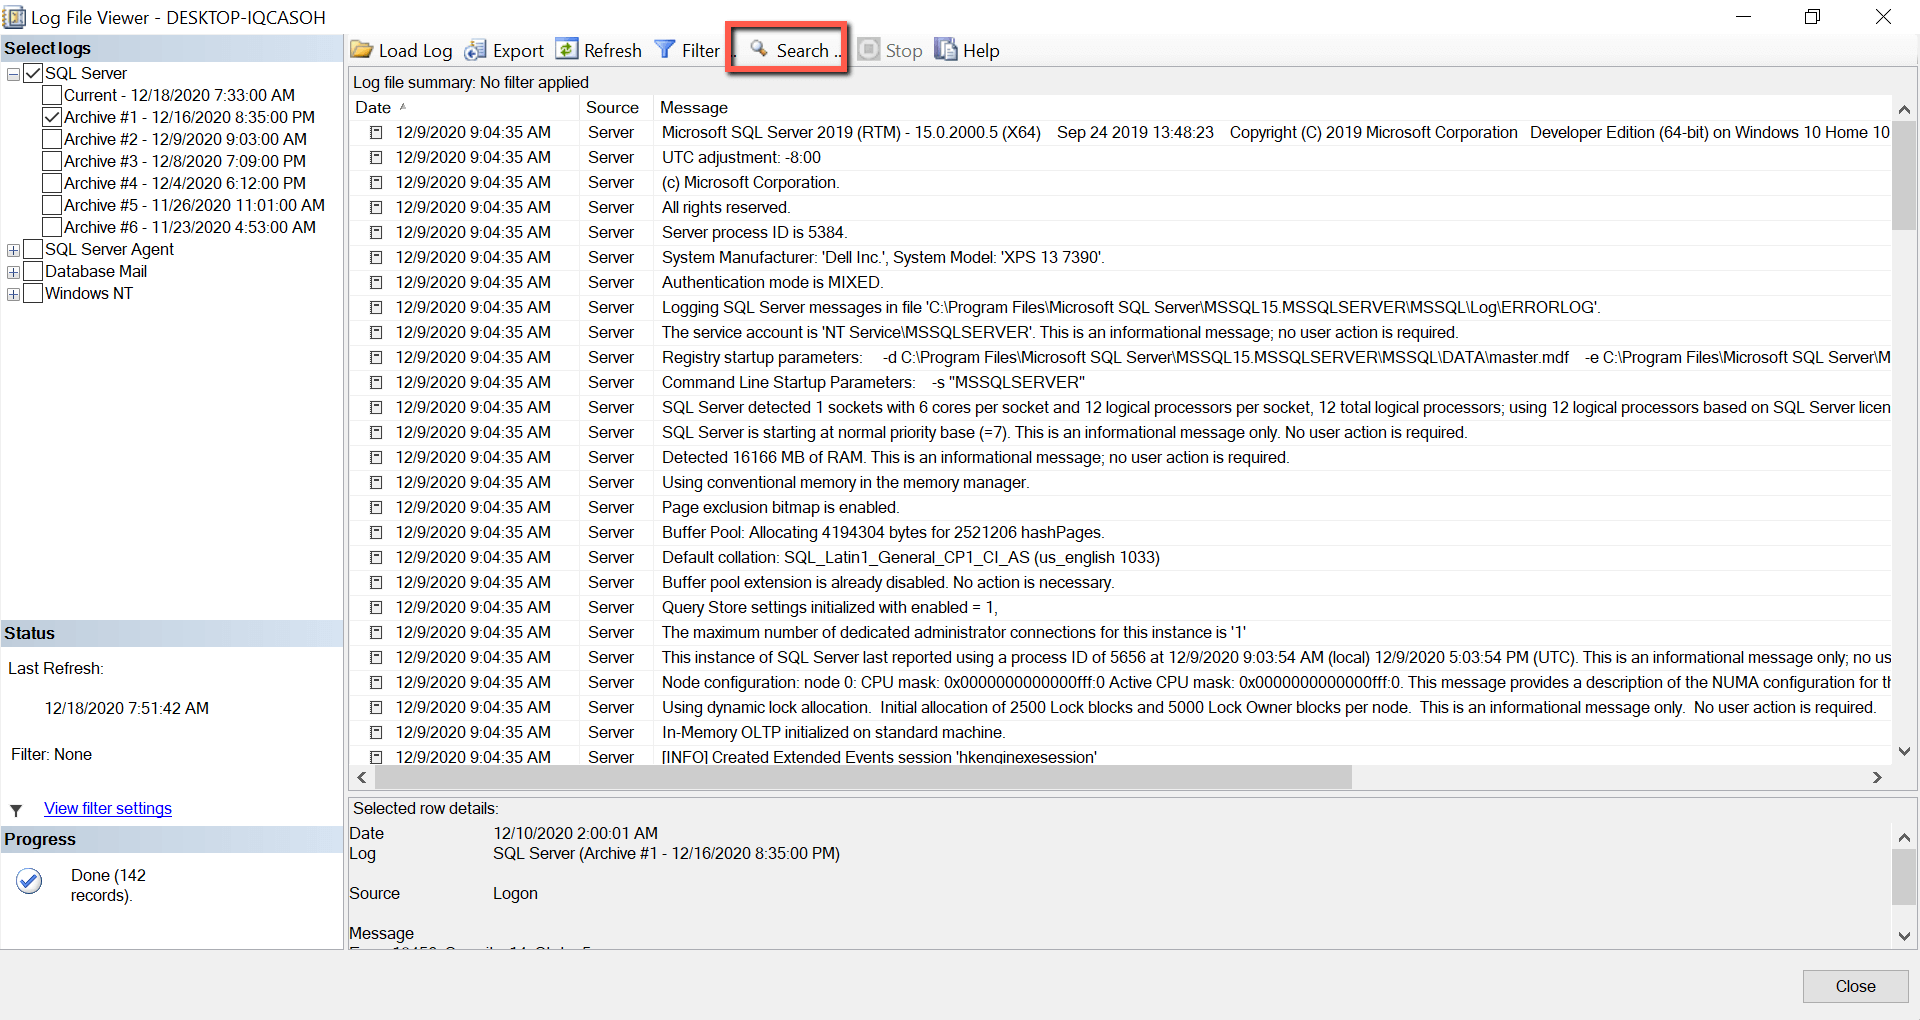This screenshot has height=1020, width=1920.
Task: Collapse the SQL Server tree node
Action: (x=13, y=73)
